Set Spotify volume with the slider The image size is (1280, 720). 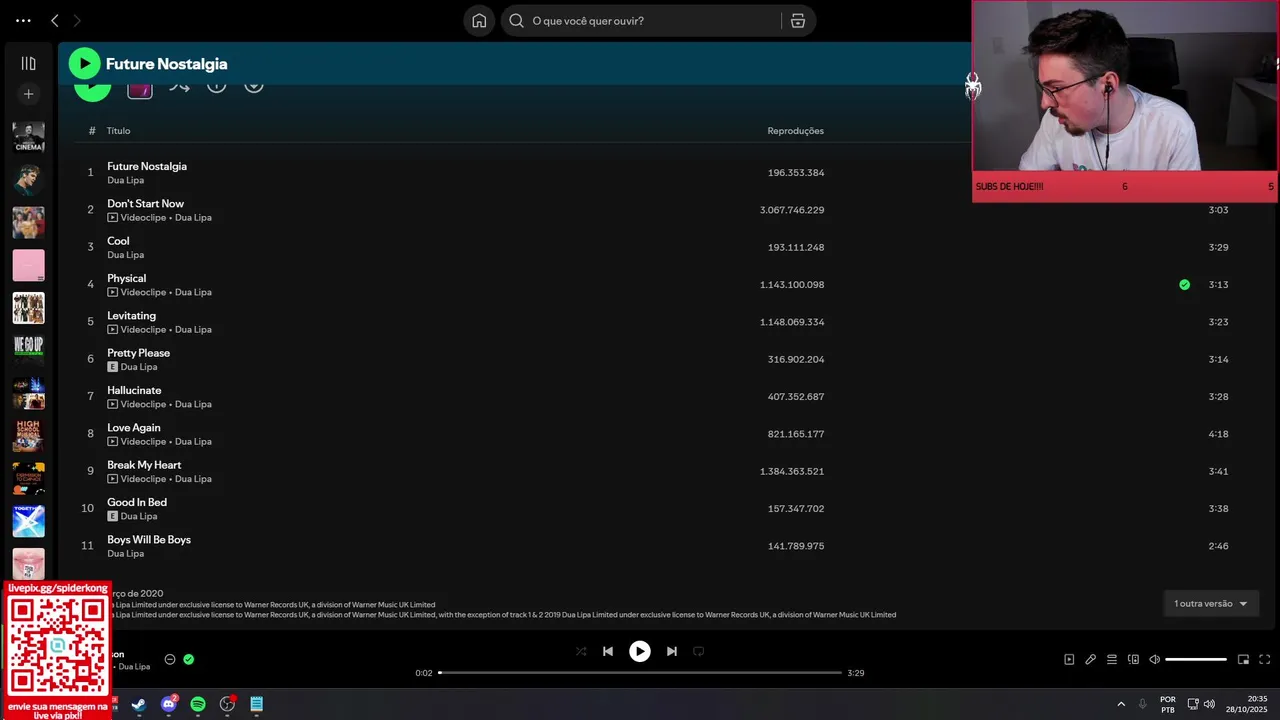tap(1196, 660)
